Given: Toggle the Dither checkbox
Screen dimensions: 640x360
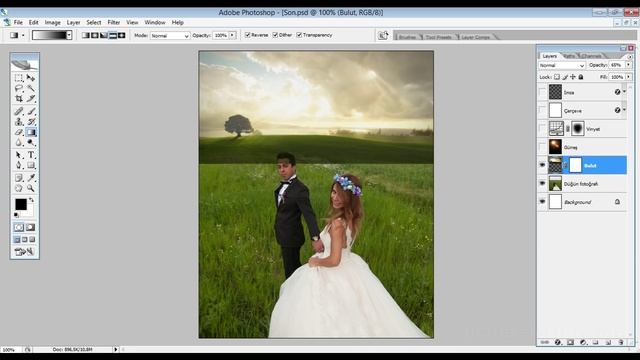Looking at the screenshot, I should point(275,35).
